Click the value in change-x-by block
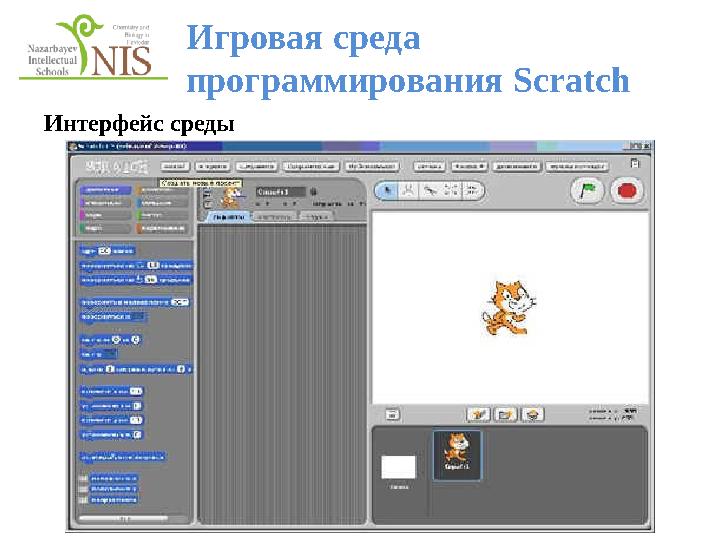 point(136,391)
